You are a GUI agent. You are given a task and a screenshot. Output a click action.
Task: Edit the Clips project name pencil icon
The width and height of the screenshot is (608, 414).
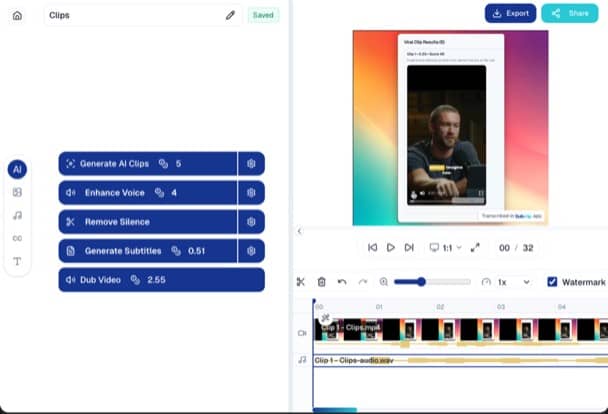tap(230, 15)
